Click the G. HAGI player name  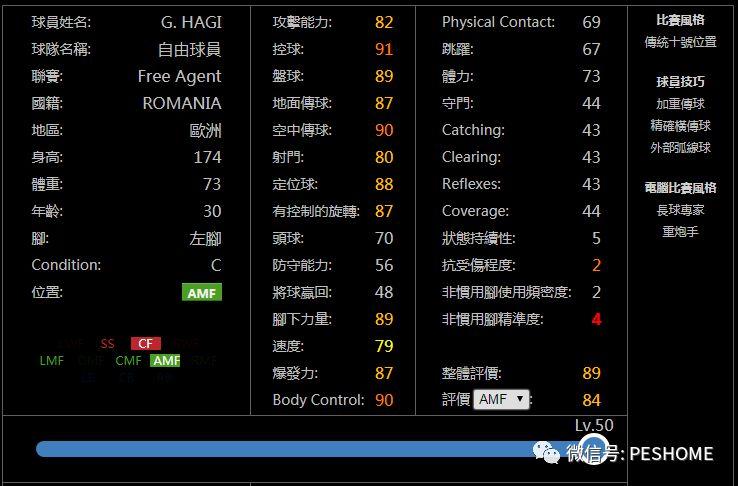click(191, 22)
